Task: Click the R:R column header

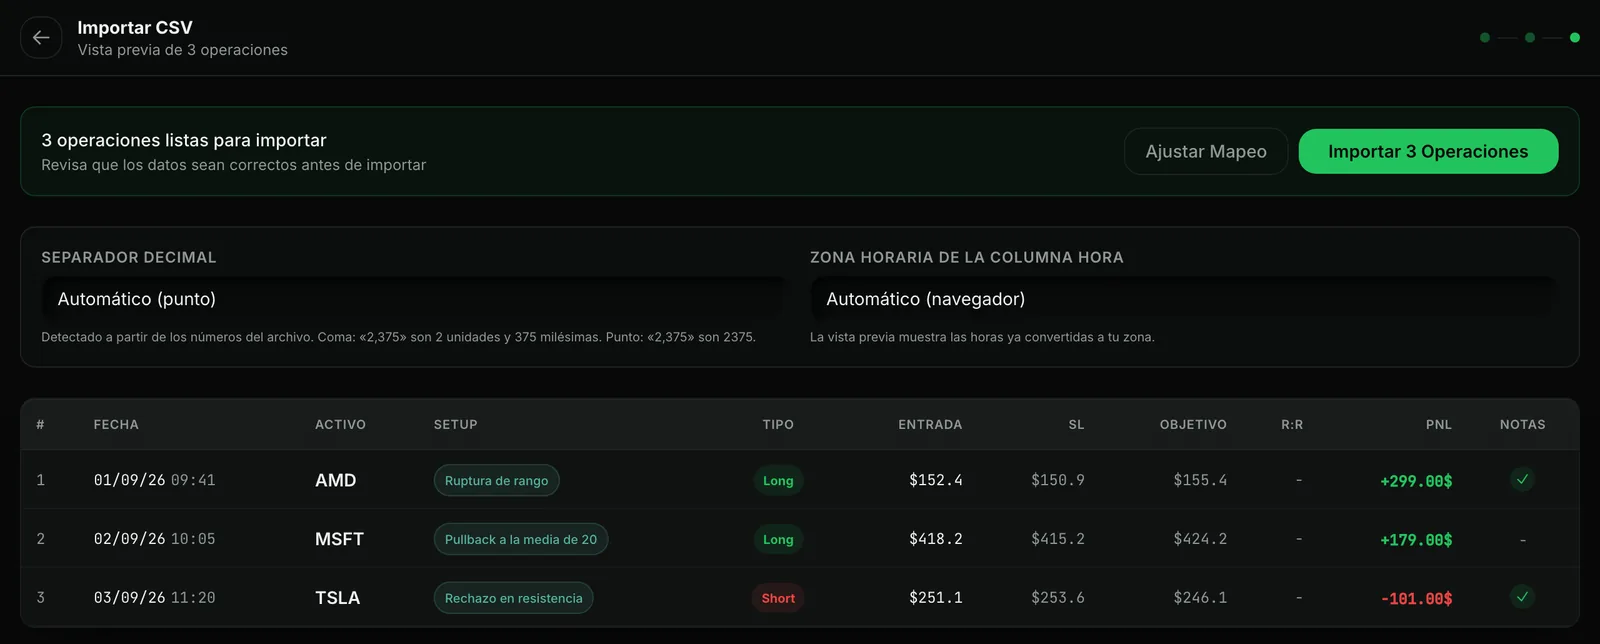Action: click(1292, 425)
